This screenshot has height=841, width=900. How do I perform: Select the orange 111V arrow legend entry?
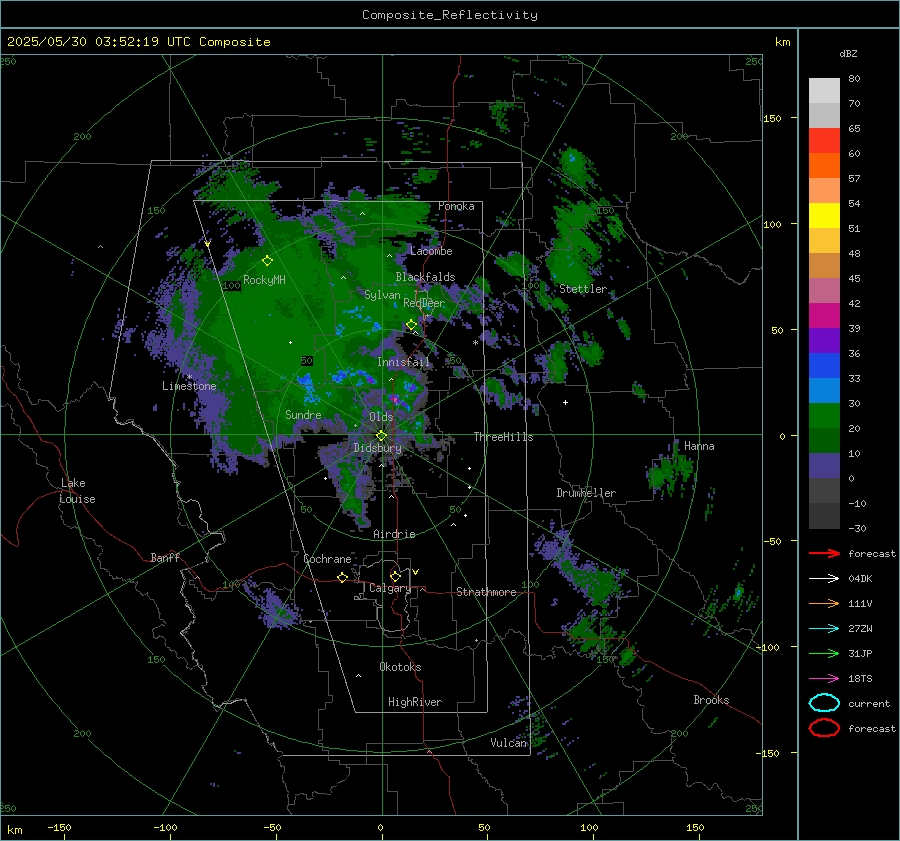824,603
